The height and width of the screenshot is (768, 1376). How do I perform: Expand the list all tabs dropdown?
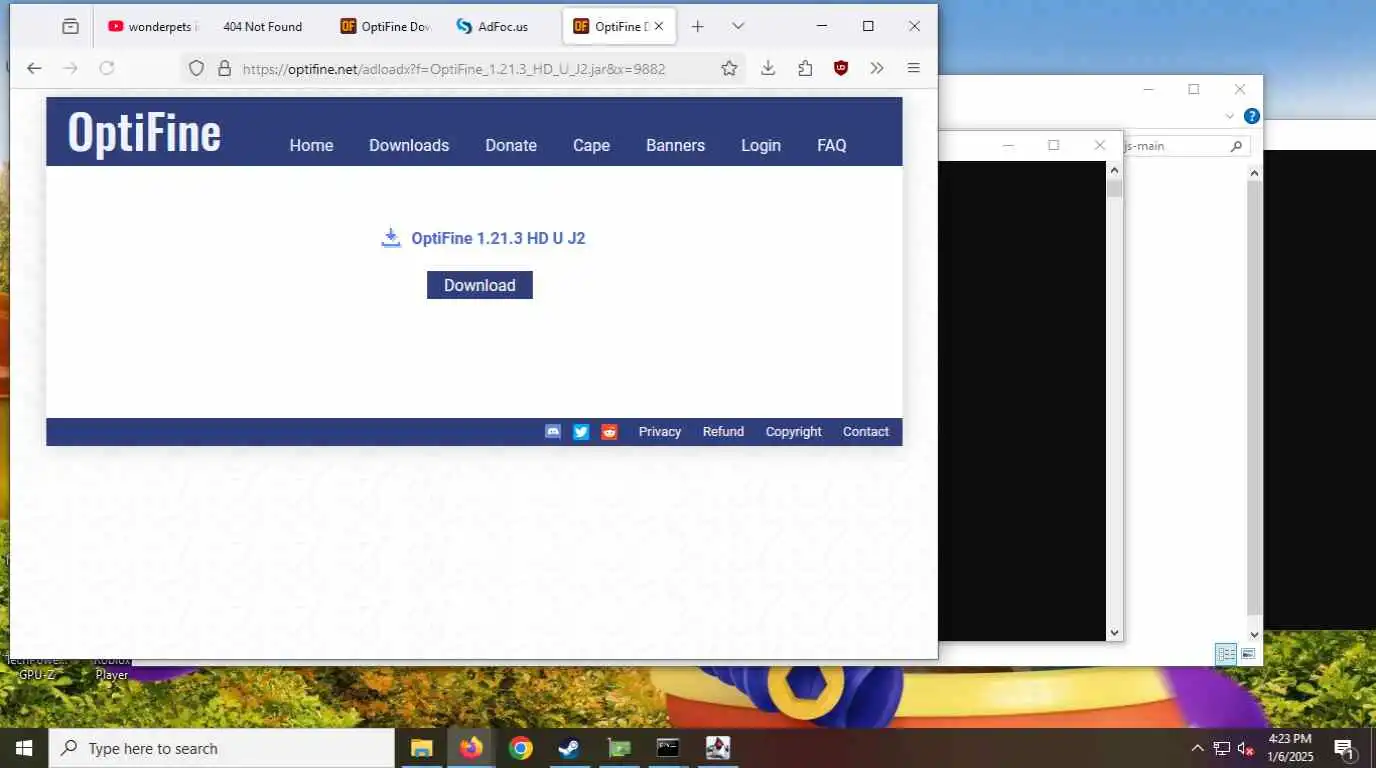(738, 26)
